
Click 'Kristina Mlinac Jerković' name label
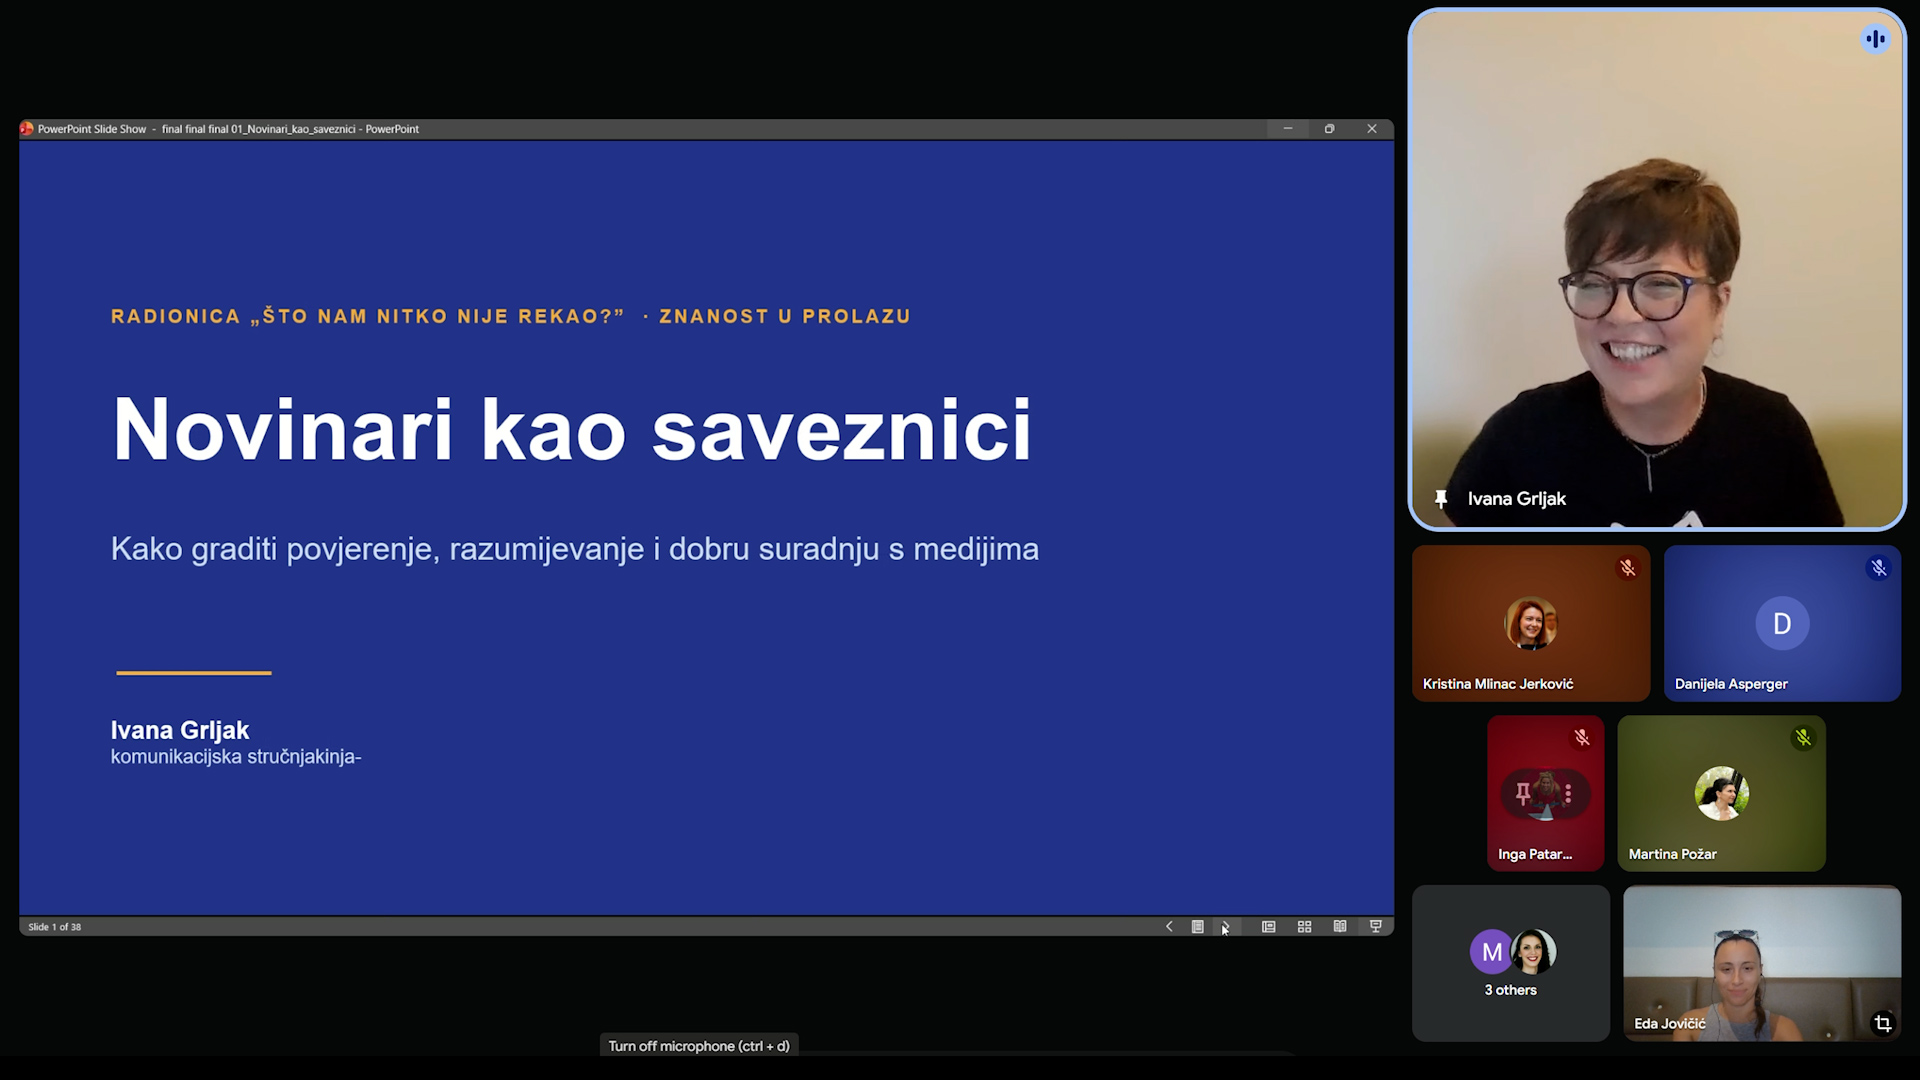click(1498, 684)
